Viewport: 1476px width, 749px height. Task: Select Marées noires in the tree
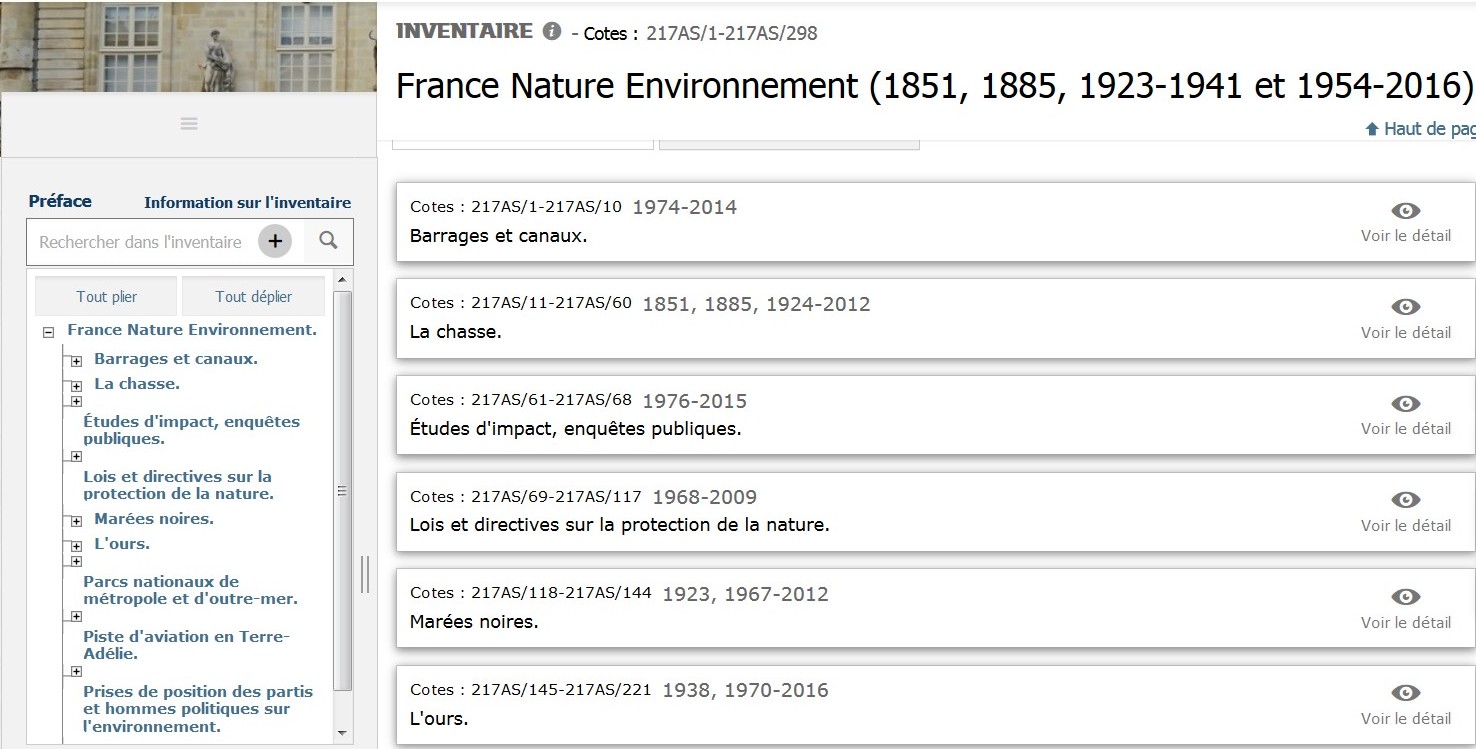(154, 519)
